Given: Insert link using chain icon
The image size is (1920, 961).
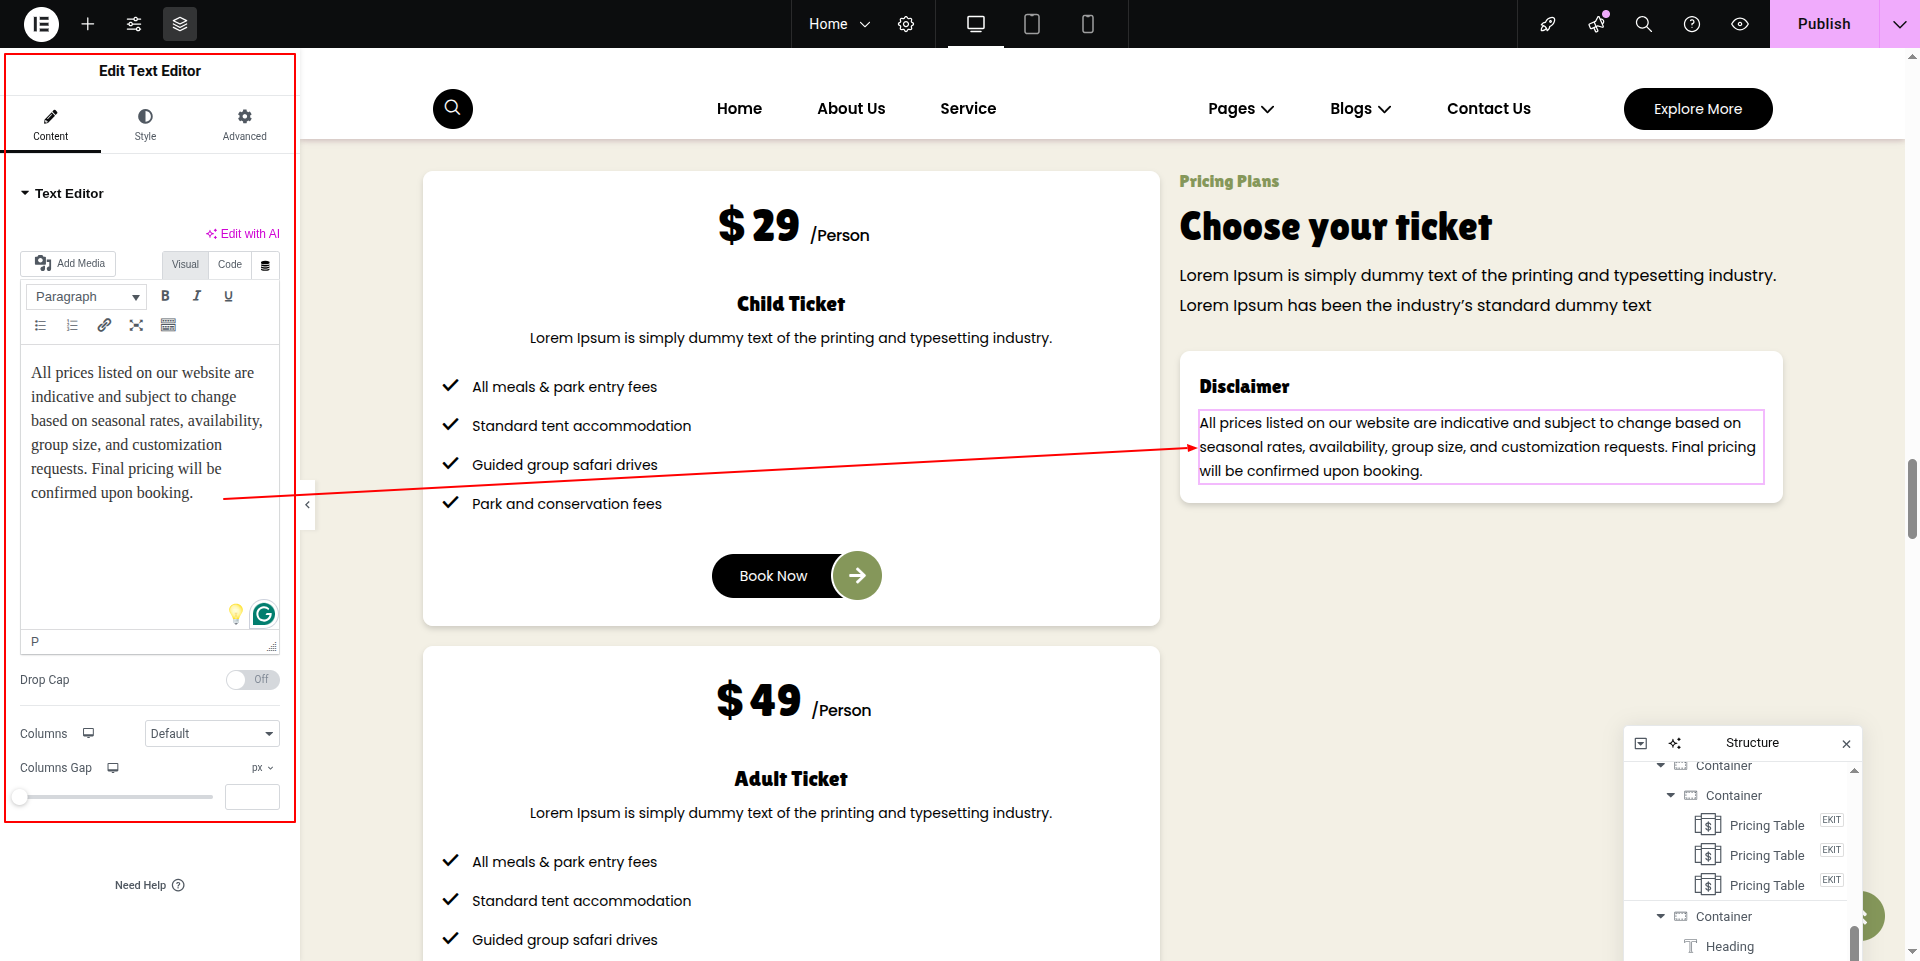Looking at the screenshot, I should click(x=104, y=325).
